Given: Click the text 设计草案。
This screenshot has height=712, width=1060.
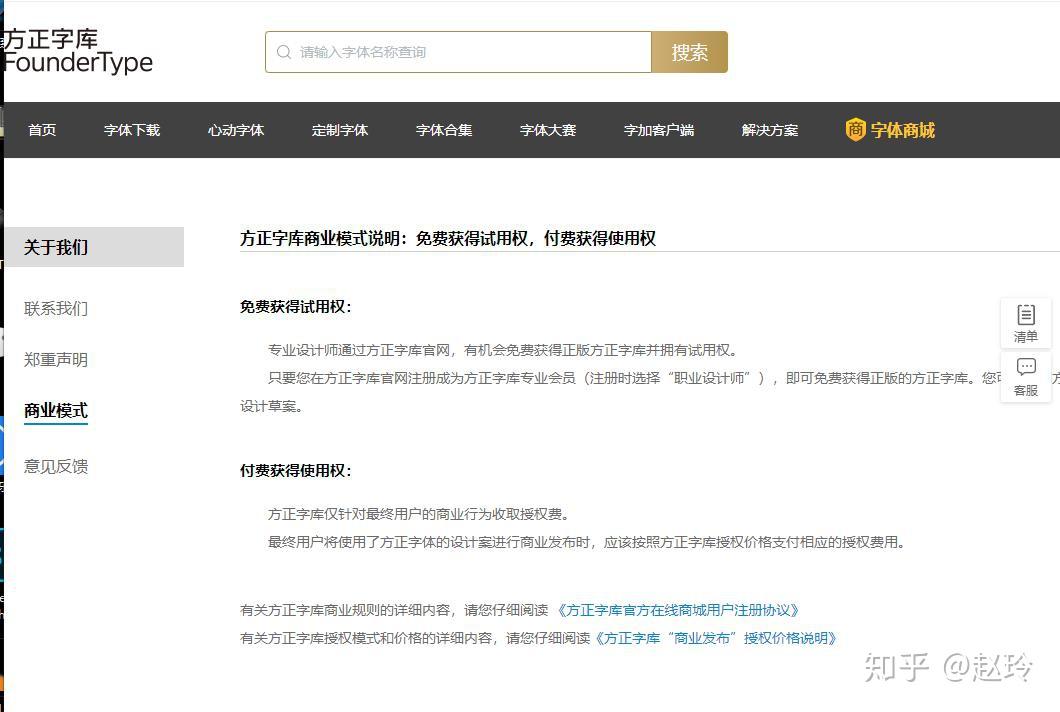Looking at the screenshot, I should tap(271, 406).
